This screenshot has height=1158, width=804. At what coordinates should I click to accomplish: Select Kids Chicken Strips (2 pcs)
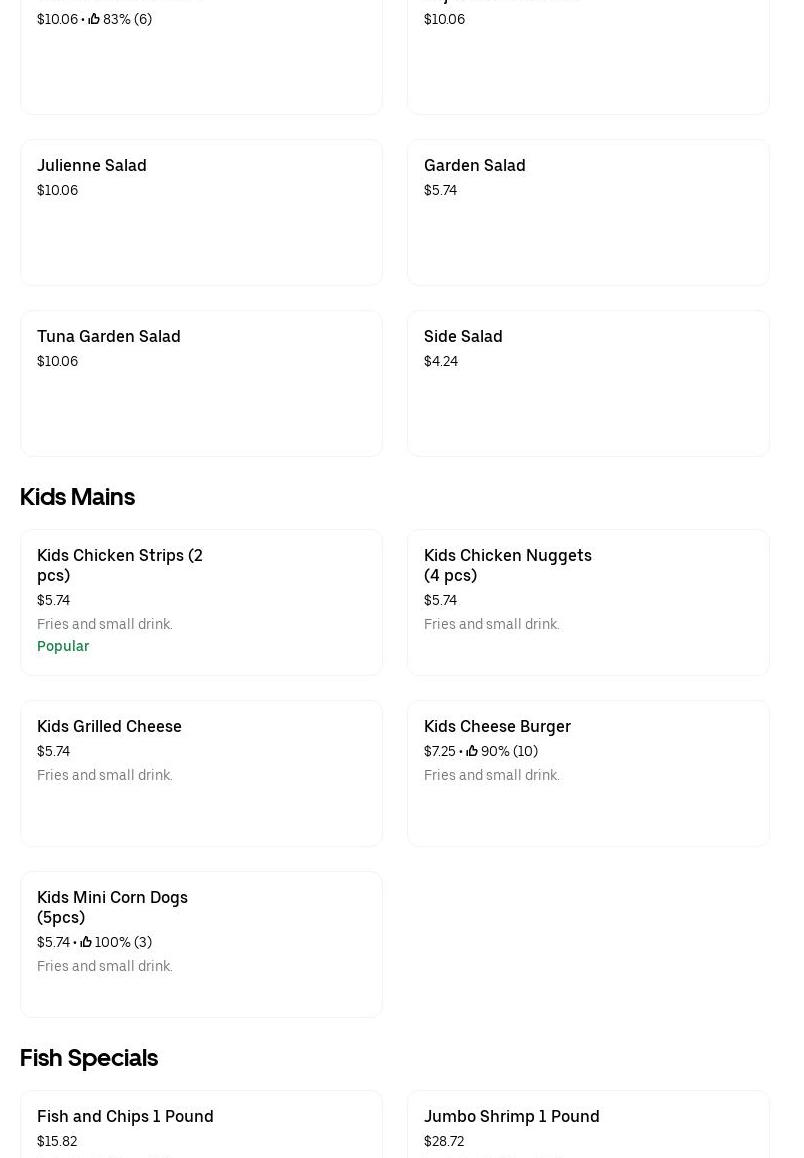point(201,602)
